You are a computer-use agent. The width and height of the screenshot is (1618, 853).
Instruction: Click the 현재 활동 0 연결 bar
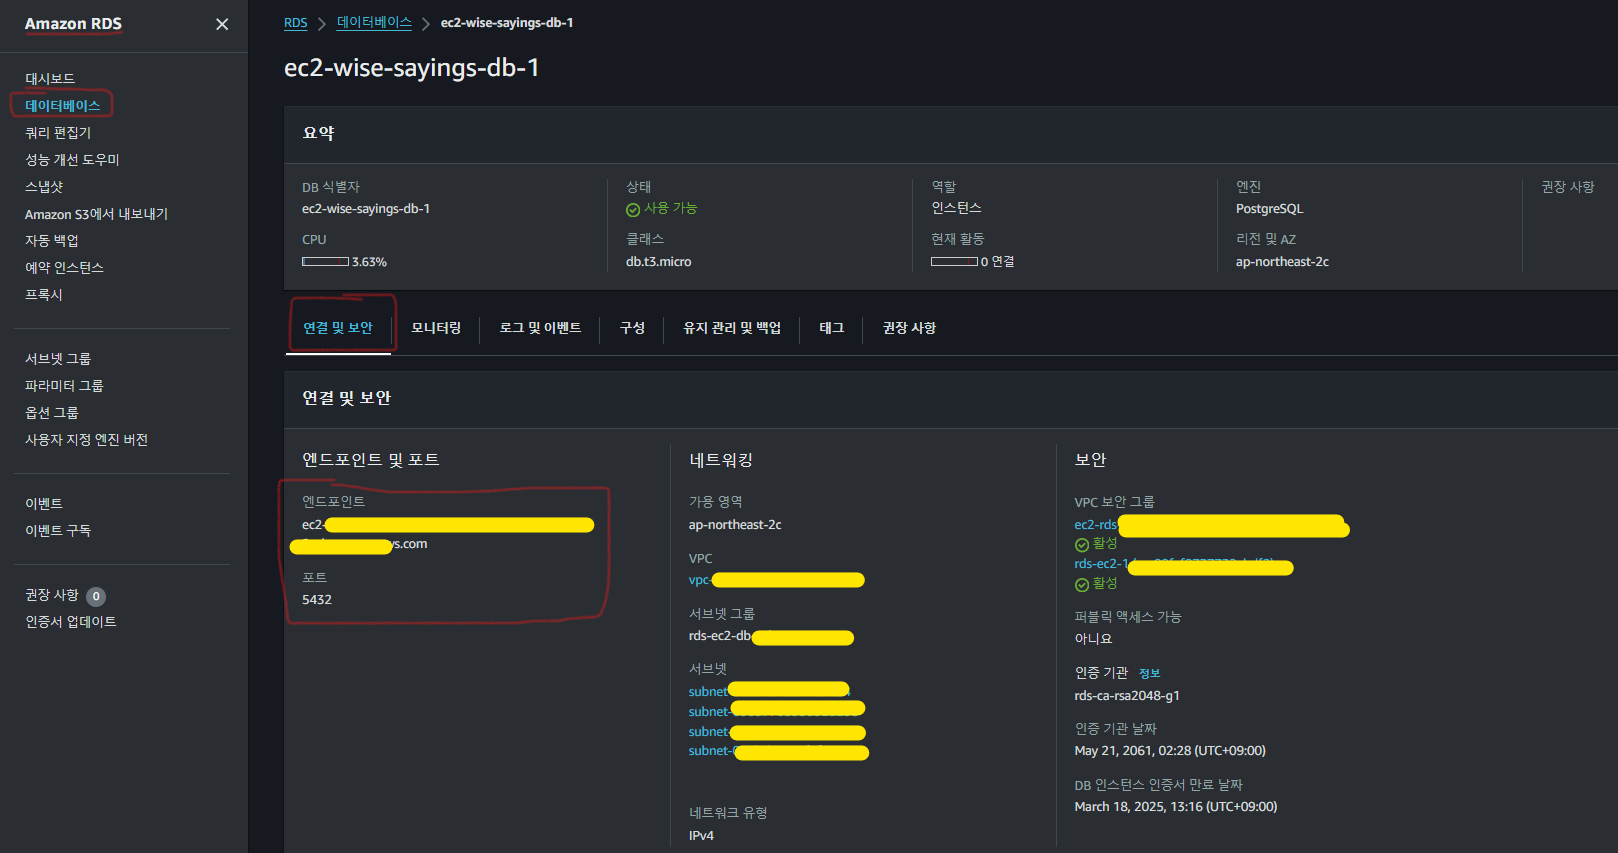(954, 262)
